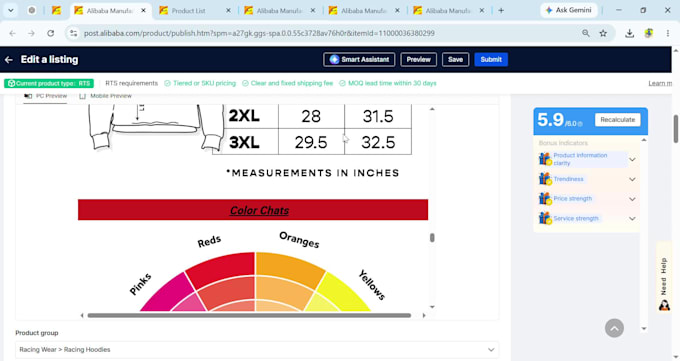Open the zoom magnifier icon in address bar

[586, 33]
